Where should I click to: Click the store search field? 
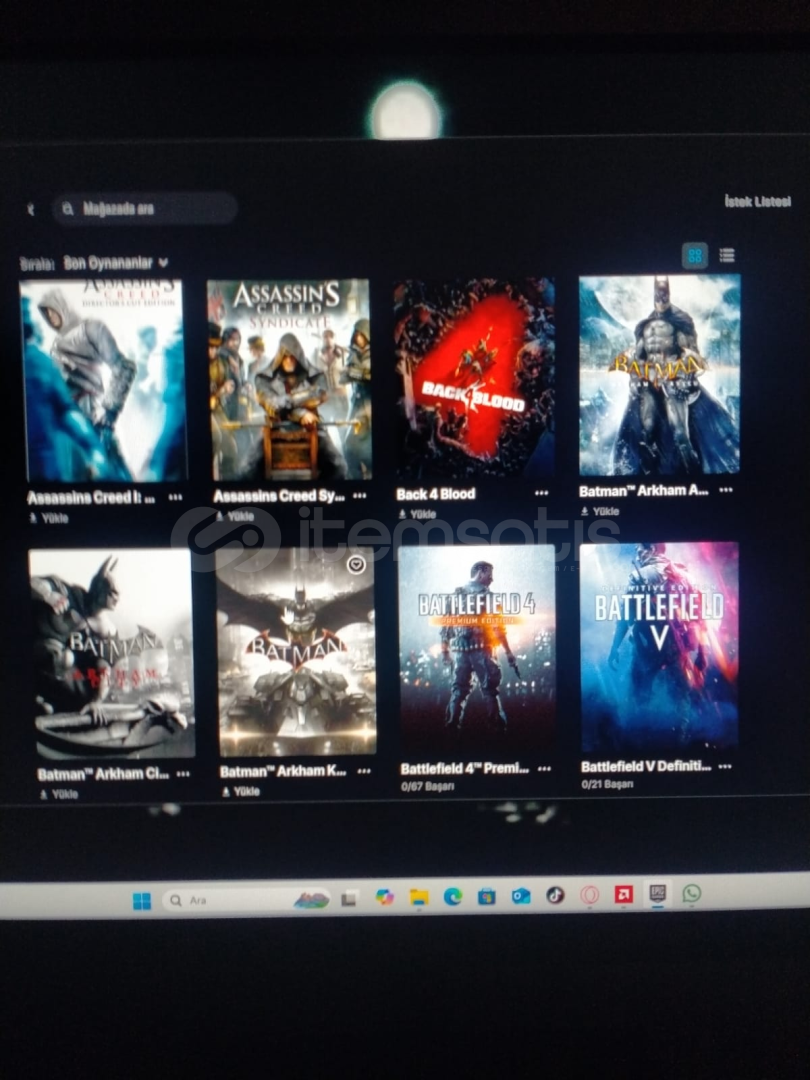145,209
